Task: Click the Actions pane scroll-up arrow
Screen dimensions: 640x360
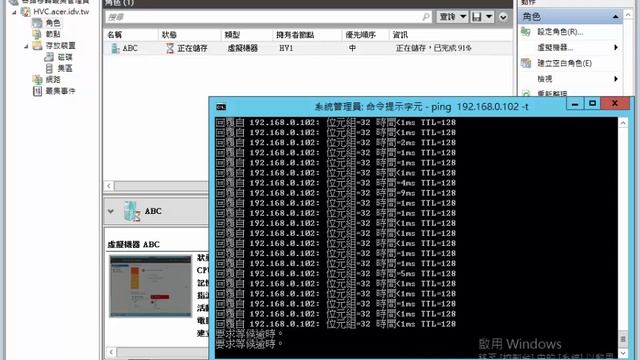Action: coord(628,15)
